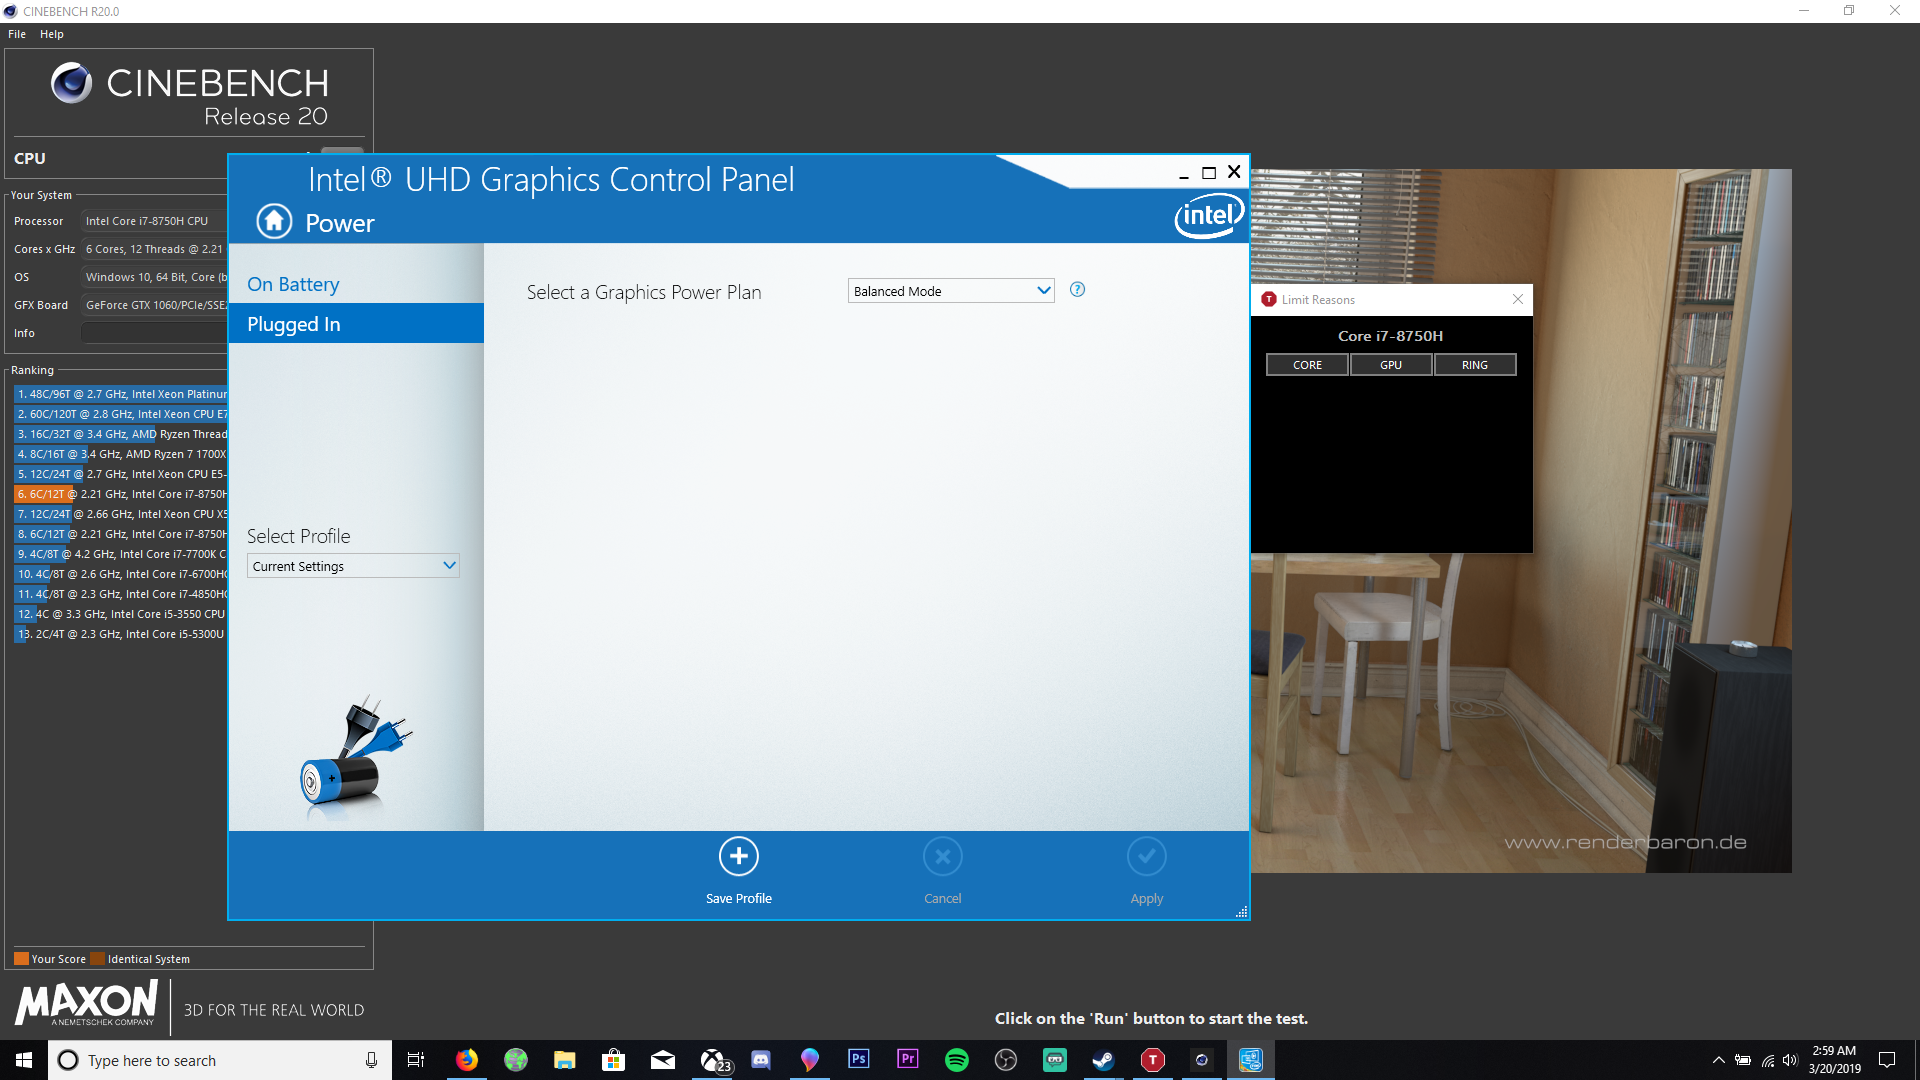Select ranking row 5. 12C/24T Xeon E5
The width and height of the screenshot is (1920, 1080).
click(x=121, y=474)
